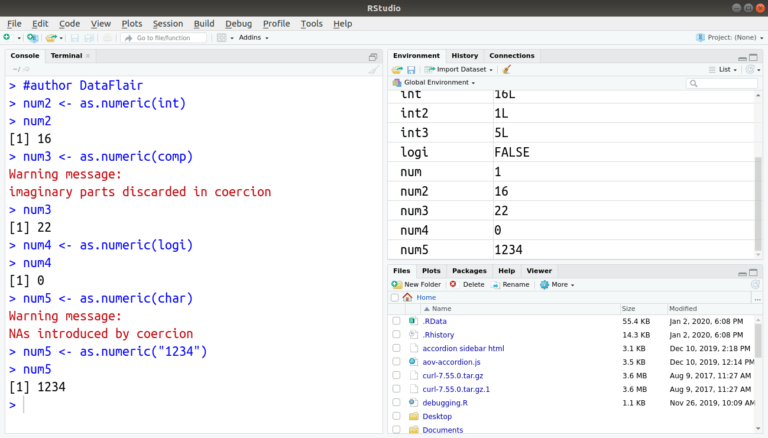Click the workspace panes grid icon
This screenshot has height=438, width=768.
point(222,37)
